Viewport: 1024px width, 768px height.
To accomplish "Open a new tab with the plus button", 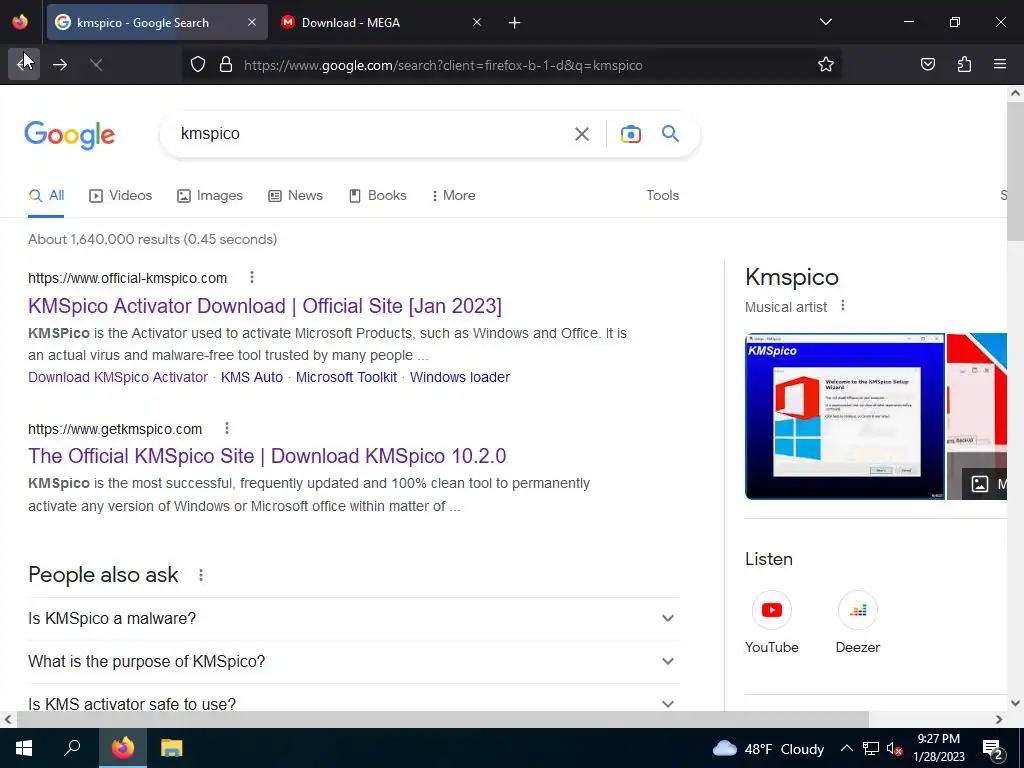I will point(515,23).
